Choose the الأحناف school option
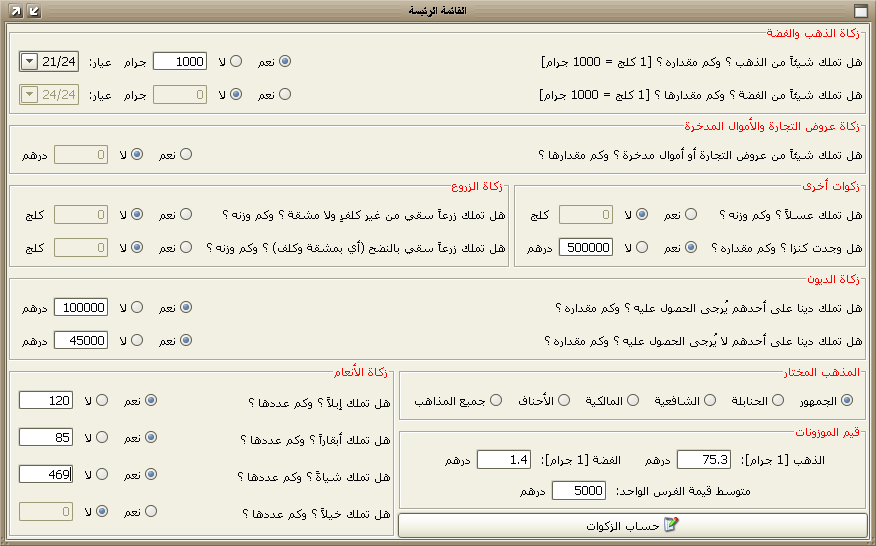Viewport: 876px width, 546px height. 564,400
